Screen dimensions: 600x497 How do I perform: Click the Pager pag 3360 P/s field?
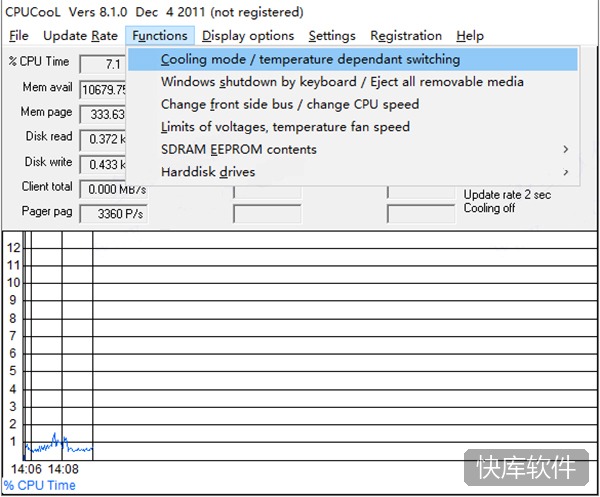coord(114,214)
